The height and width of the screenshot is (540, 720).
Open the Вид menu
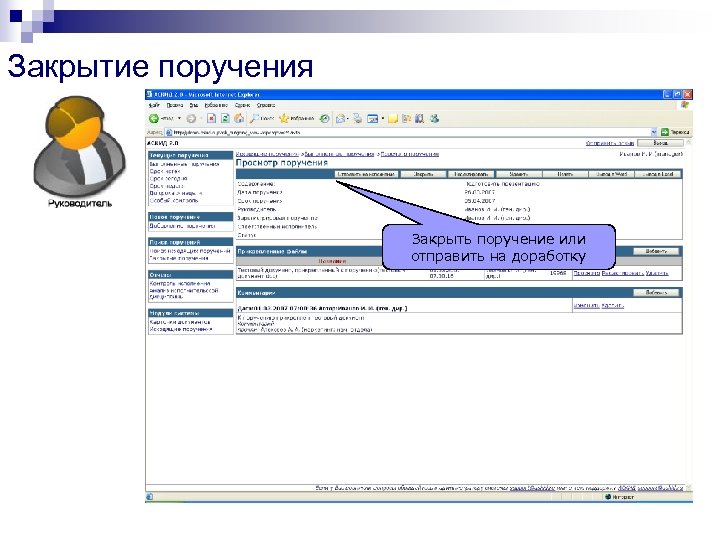coord(194,105)
